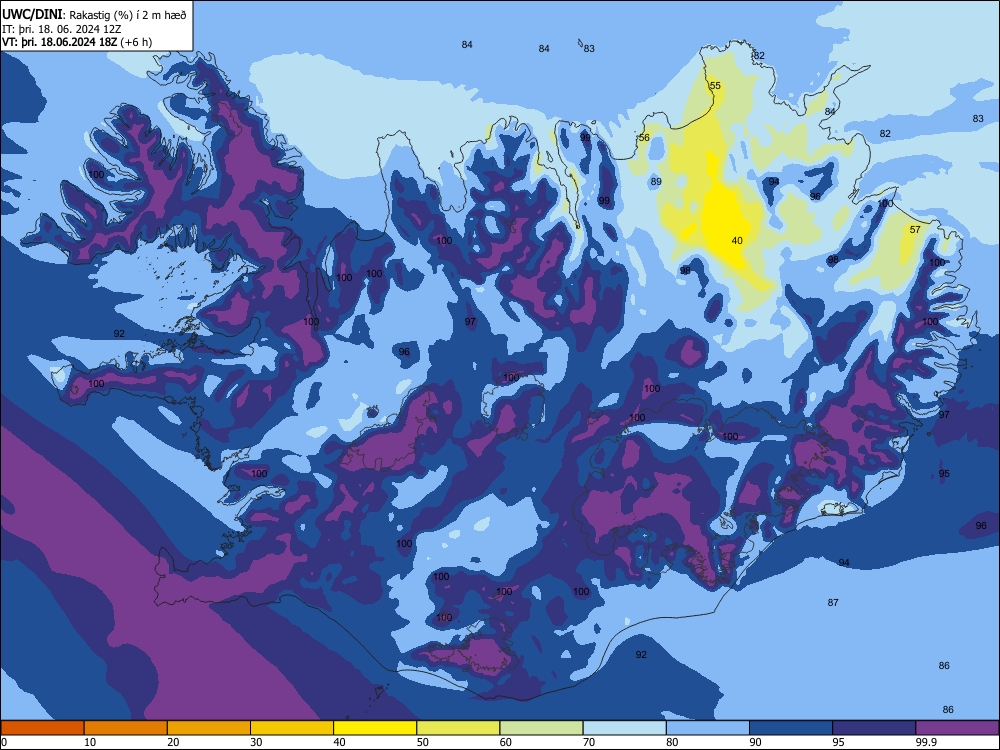
Task: Click the legend label 30
Action: pos(256,742)
